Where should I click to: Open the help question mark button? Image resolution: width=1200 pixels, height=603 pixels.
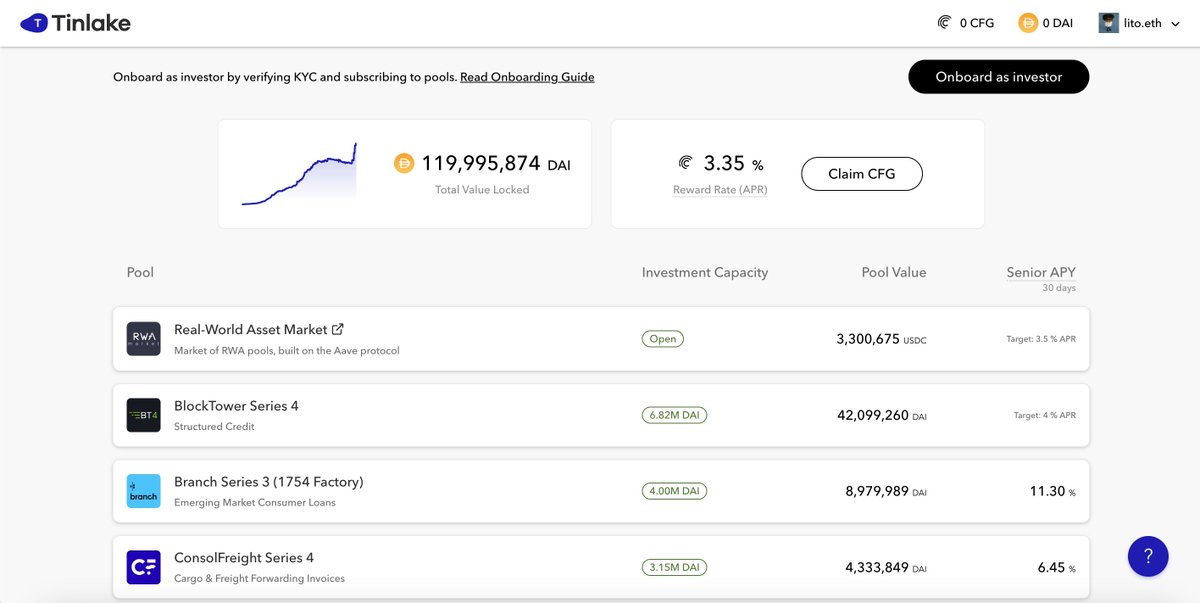[1148, 556]
